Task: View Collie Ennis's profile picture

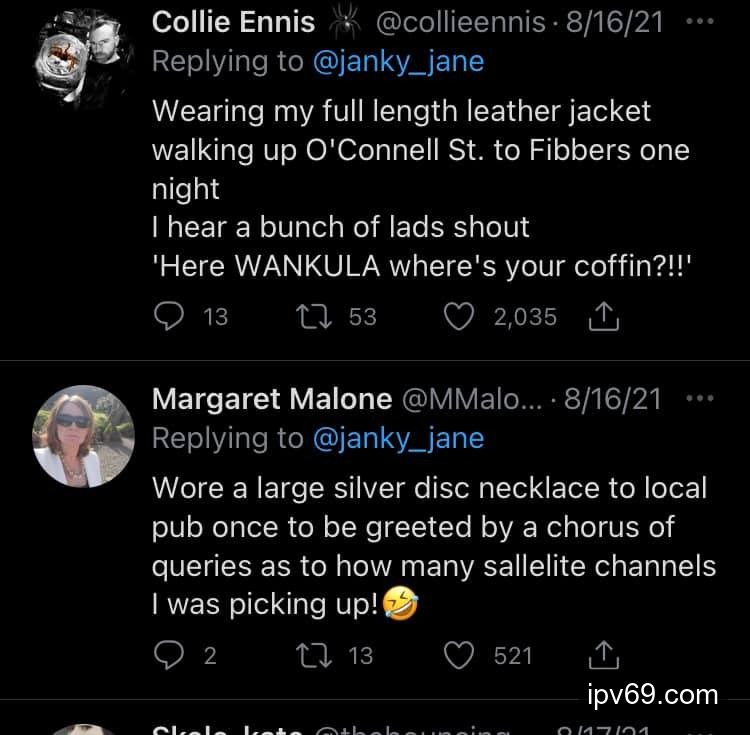Action: 84,58
